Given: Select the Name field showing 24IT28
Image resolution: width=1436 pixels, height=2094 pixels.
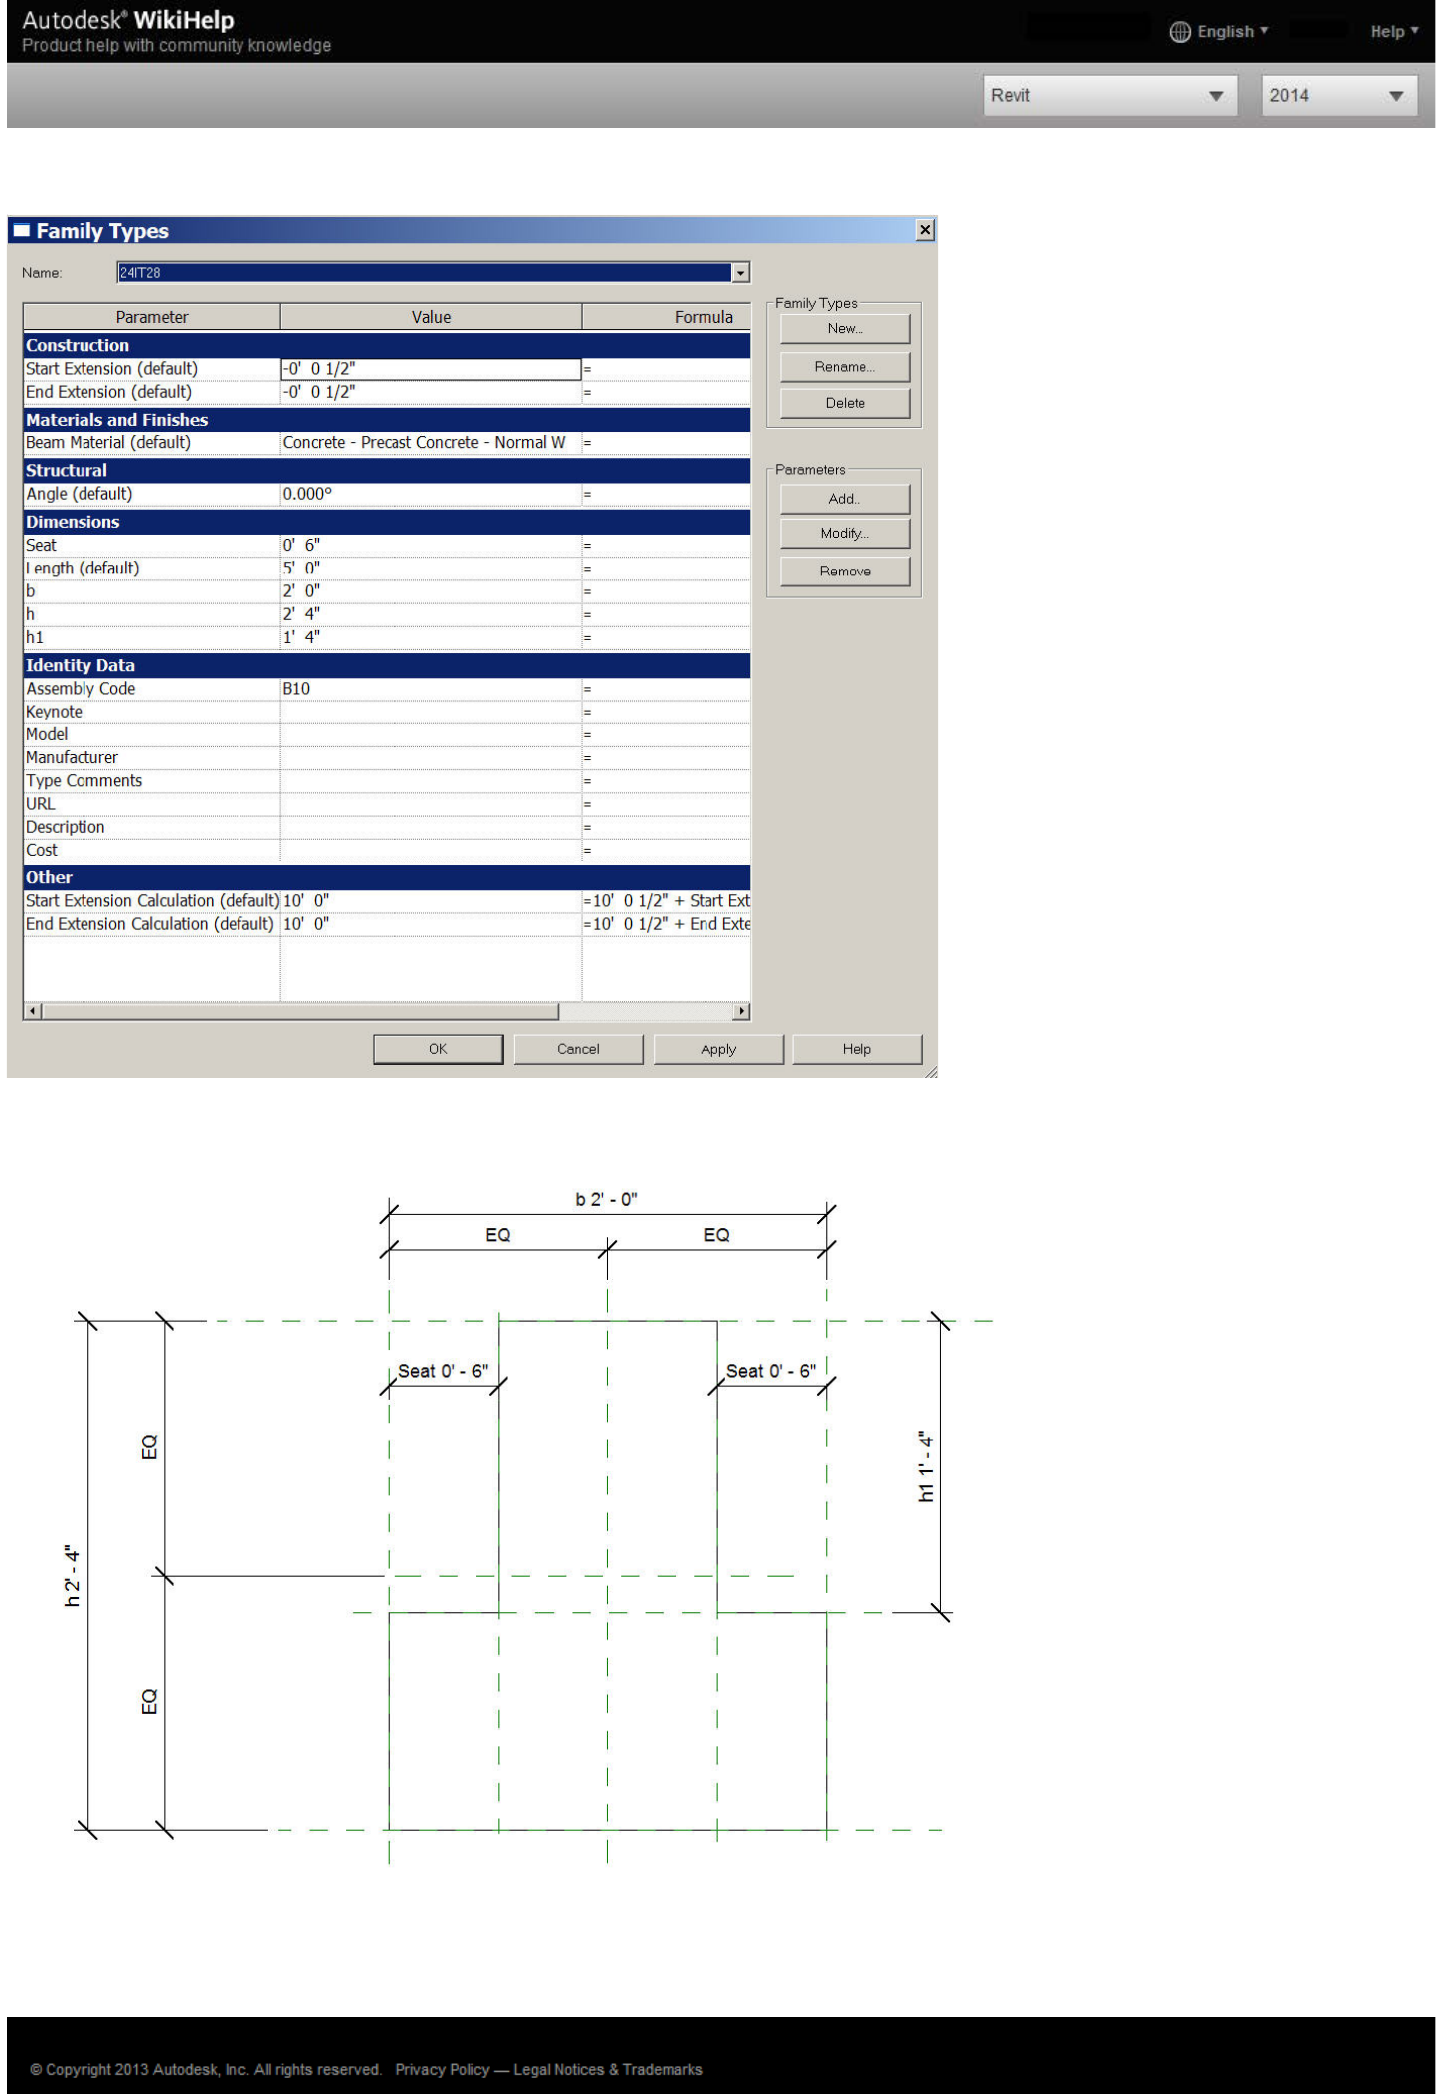Looking at the screenshot, I should point(425,273).
